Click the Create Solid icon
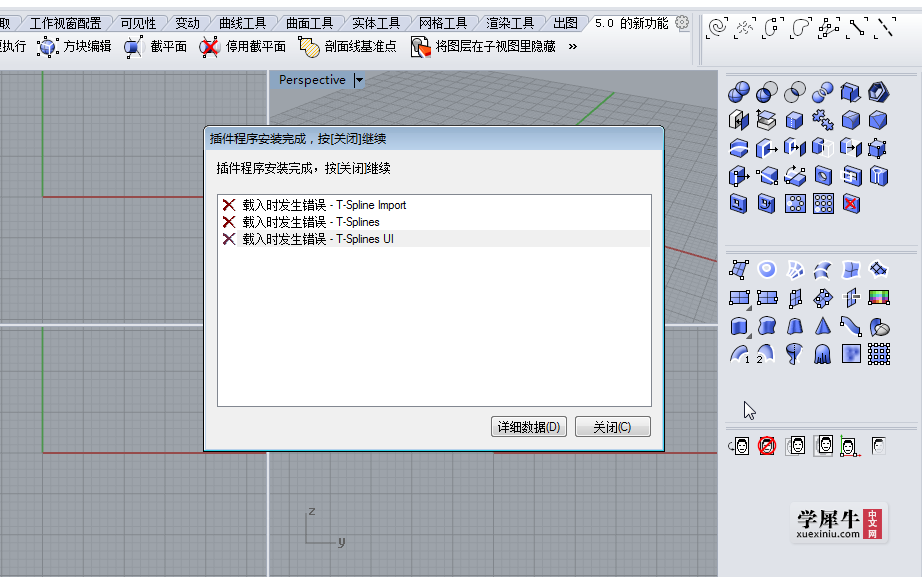Image resolution: width=922 pixels, height=577 pixels. point(850,92)
